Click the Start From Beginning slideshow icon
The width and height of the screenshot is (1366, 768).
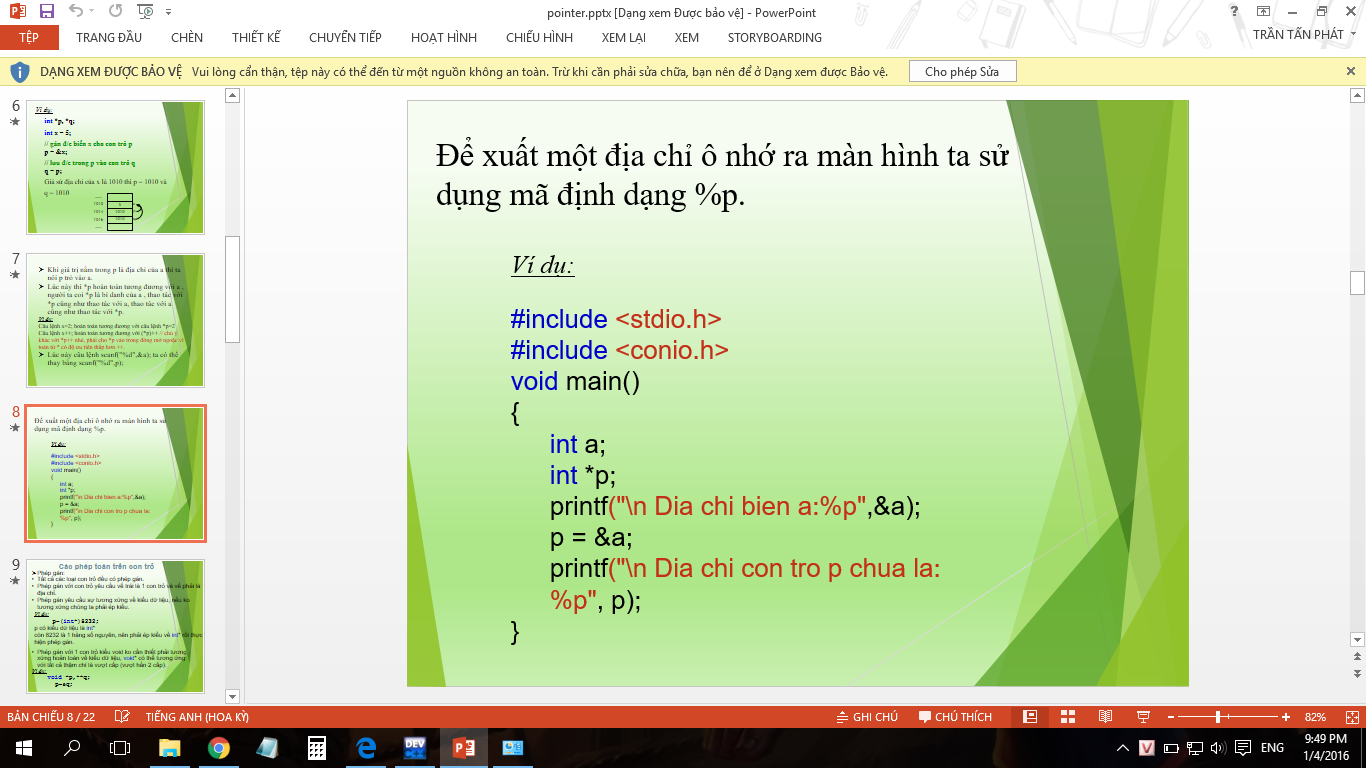146,12
